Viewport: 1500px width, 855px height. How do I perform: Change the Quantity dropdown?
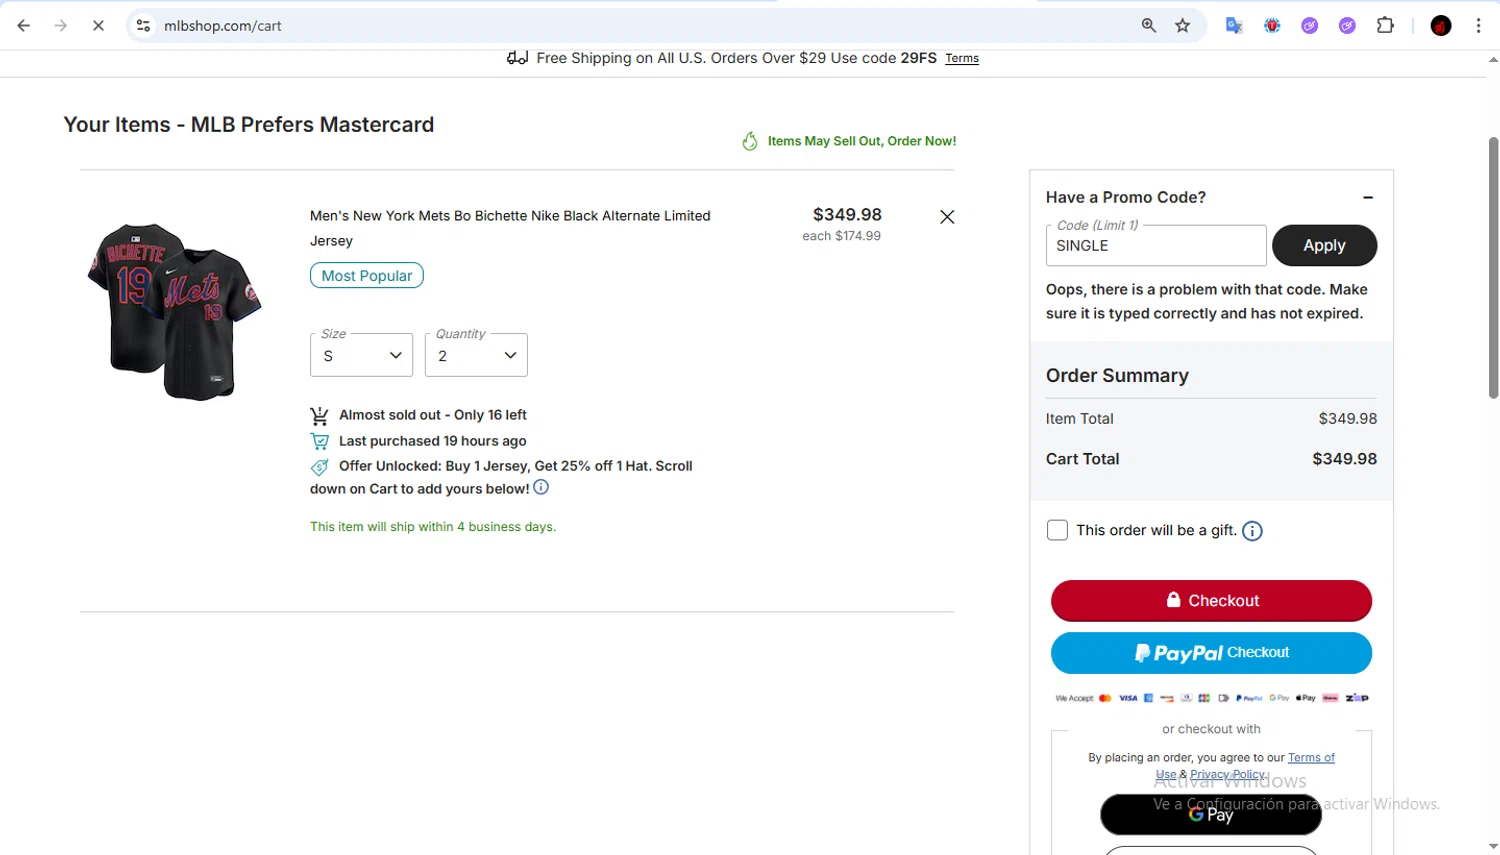coord(476,355)
